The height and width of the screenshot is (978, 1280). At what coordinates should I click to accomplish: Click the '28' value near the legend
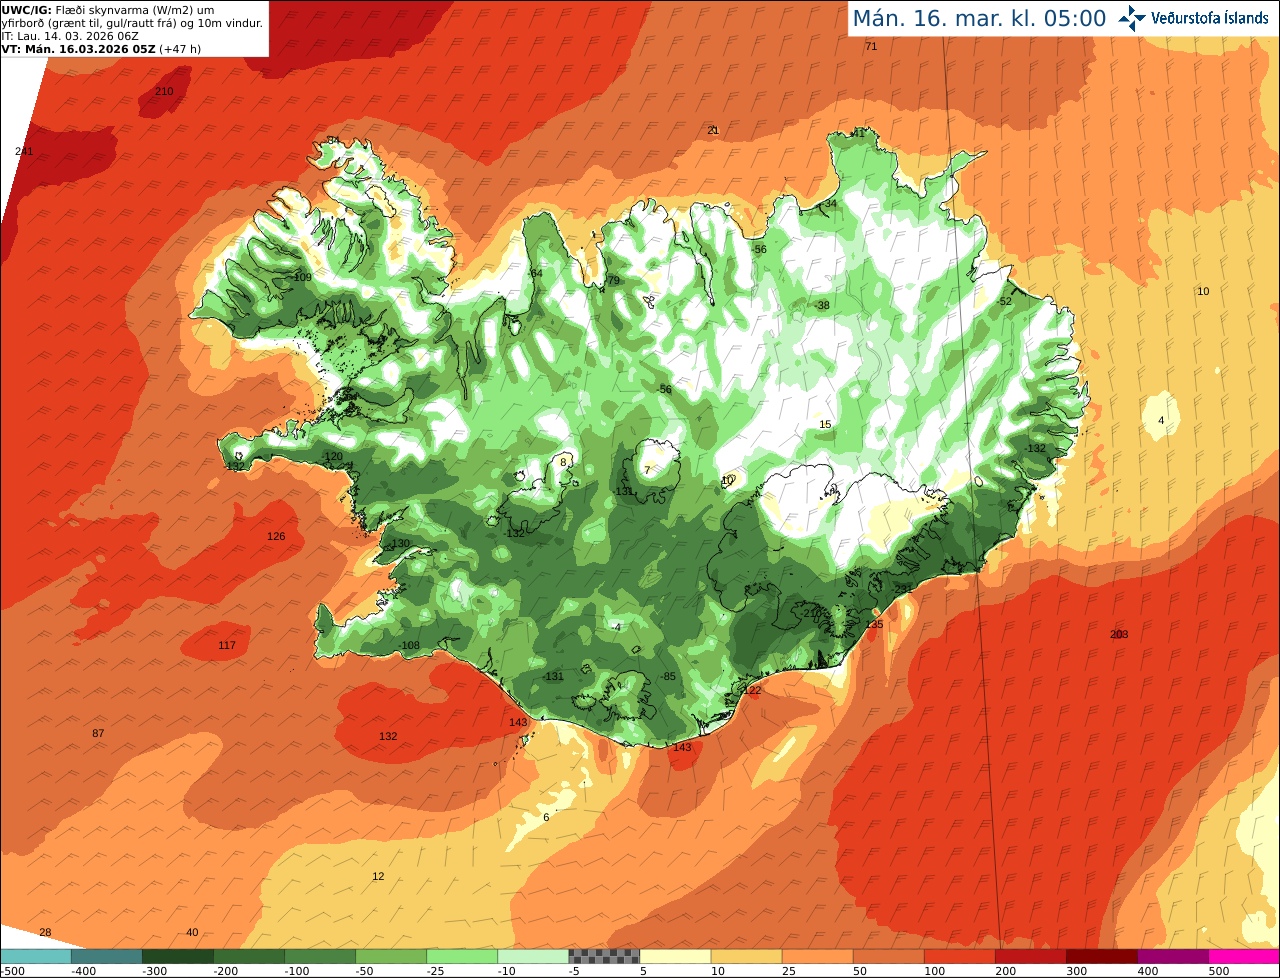click(x=45, y=932)
